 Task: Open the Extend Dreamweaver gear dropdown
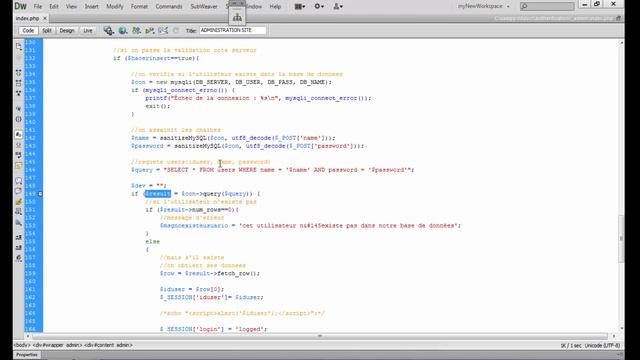point(319,7)
